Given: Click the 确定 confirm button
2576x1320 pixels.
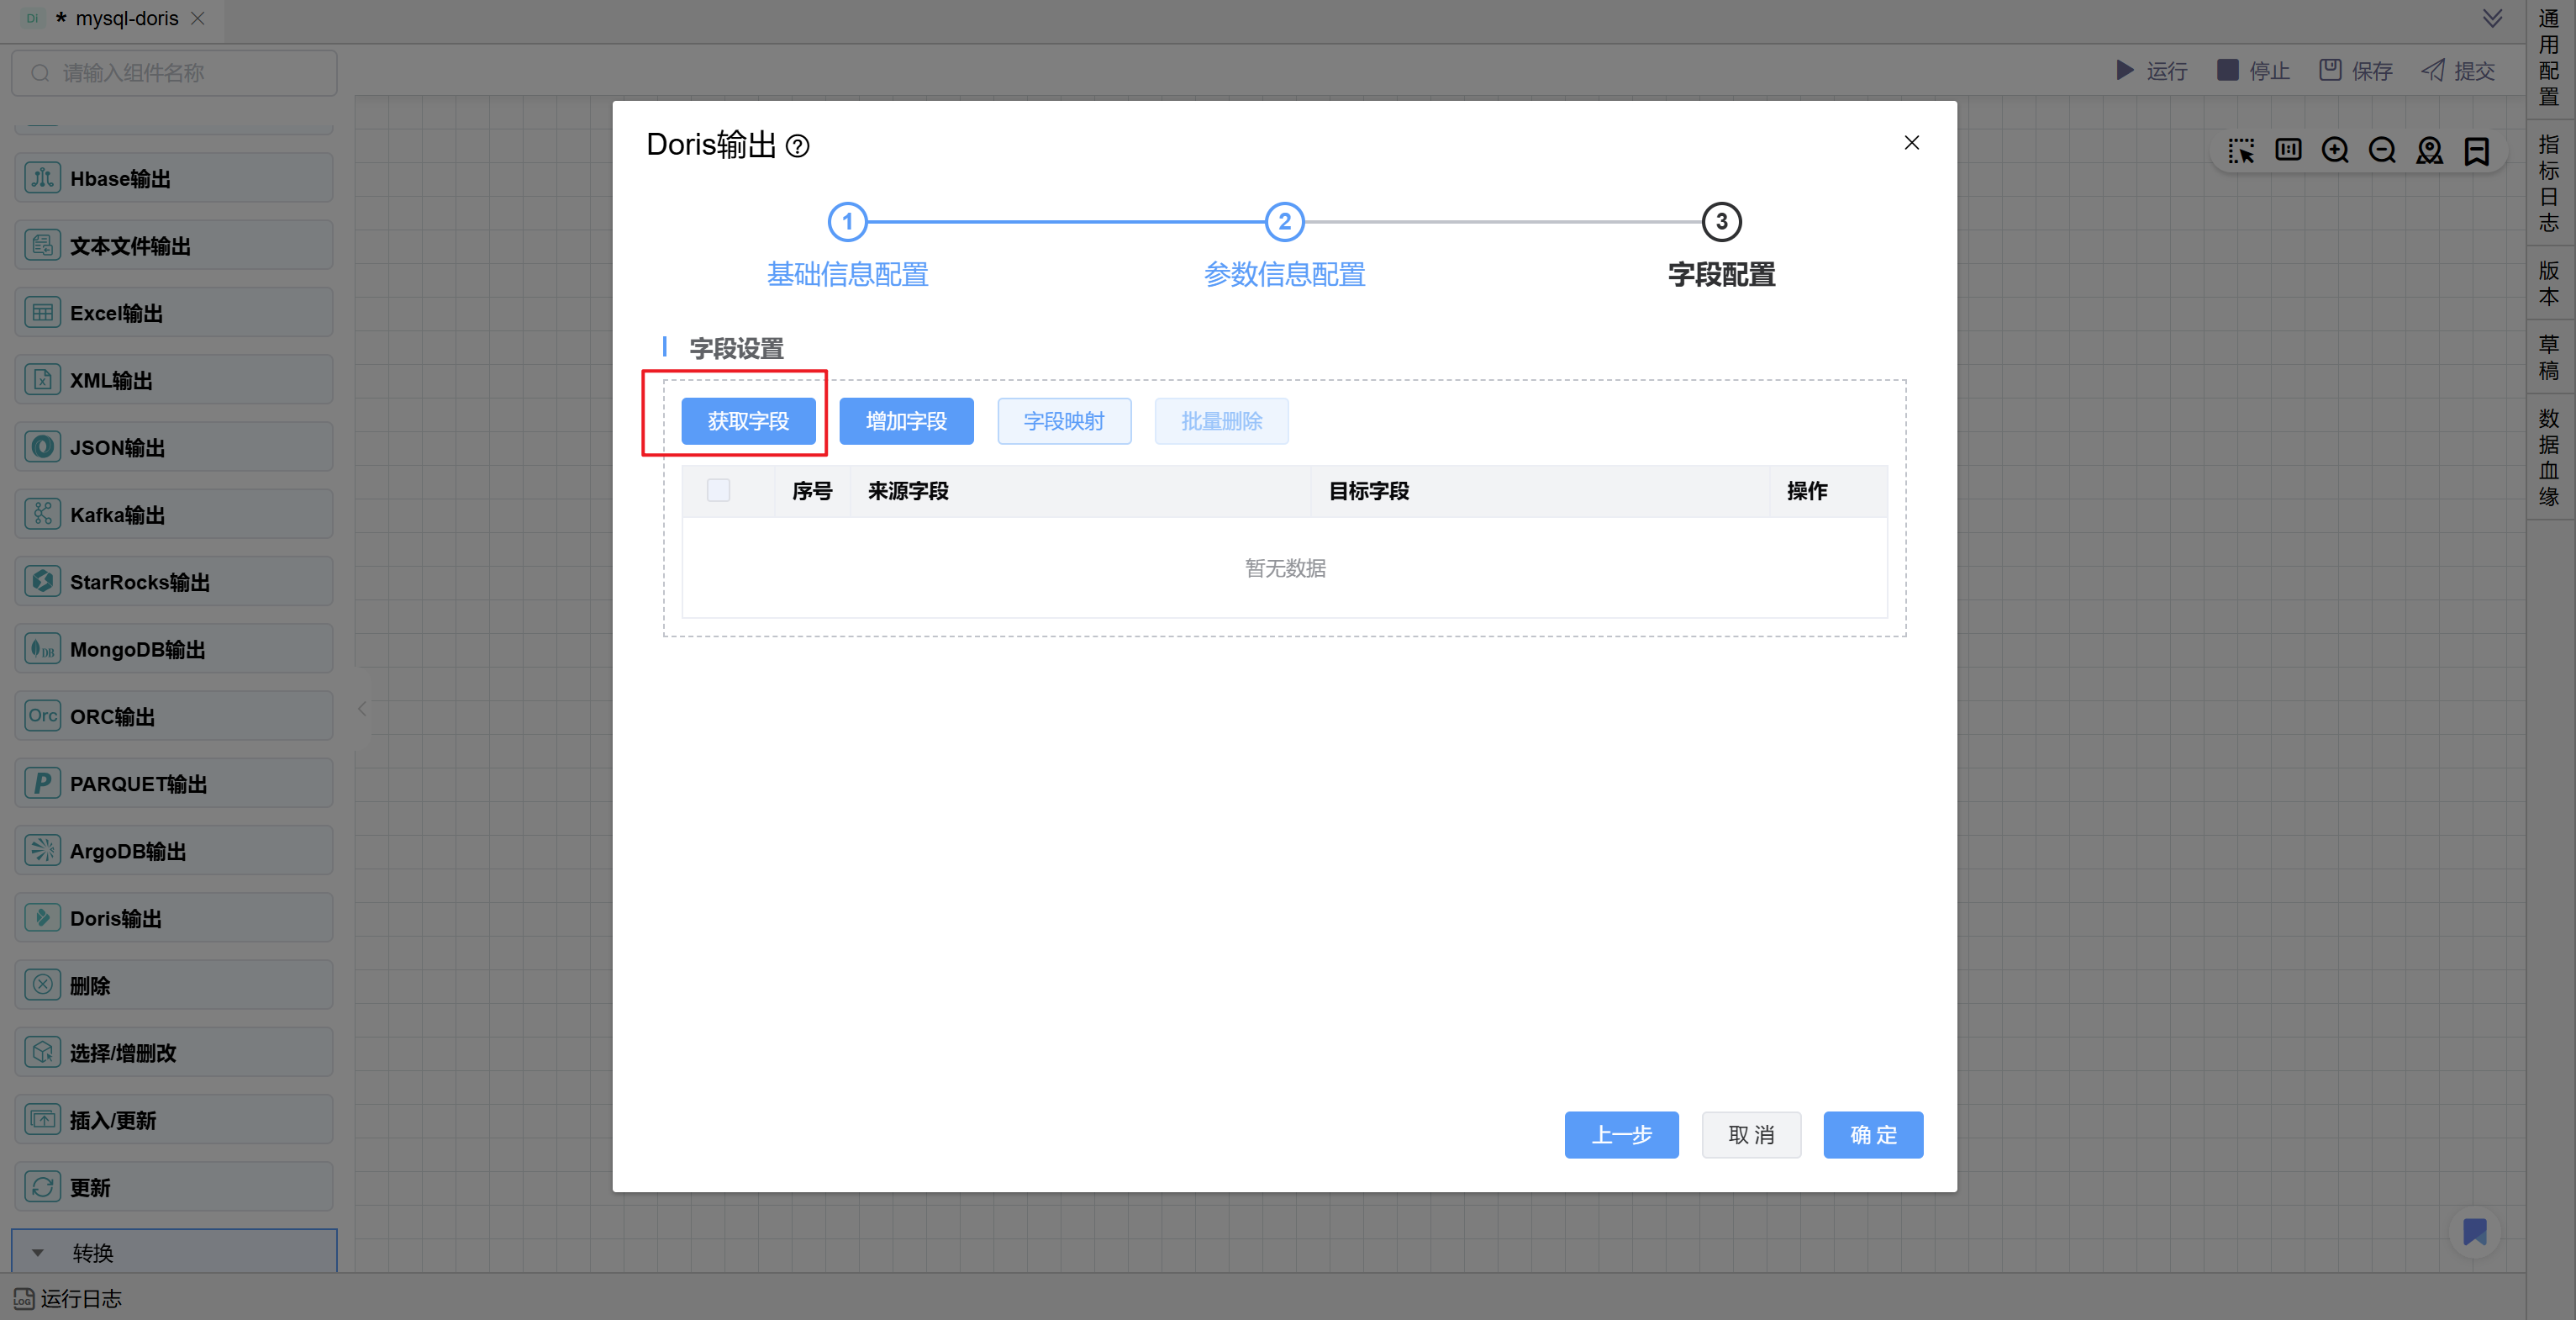Looking at the screenshot, I should click(1872, 1134).
